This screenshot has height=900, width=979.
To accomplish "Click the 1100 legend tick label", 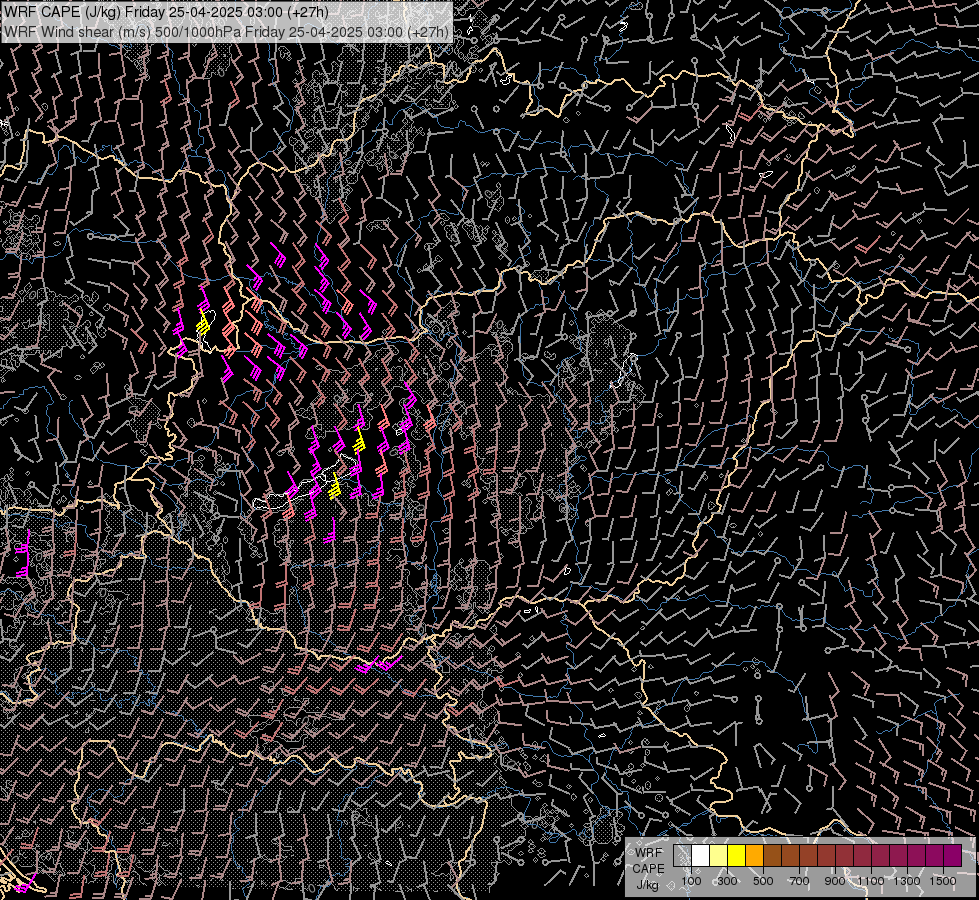I will point(870,881).
